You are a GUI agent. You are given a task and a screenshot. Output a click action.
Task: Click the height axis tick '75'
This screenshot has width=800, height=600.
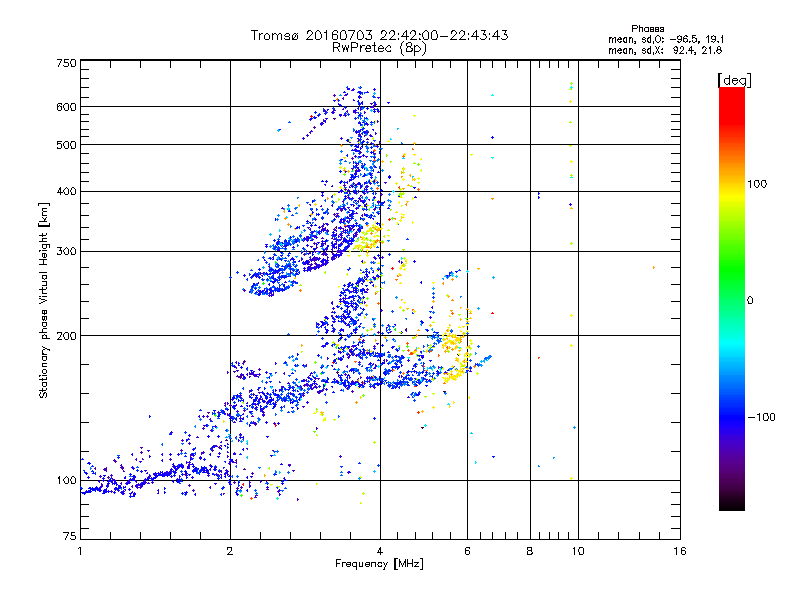click(x=70, y=536)
